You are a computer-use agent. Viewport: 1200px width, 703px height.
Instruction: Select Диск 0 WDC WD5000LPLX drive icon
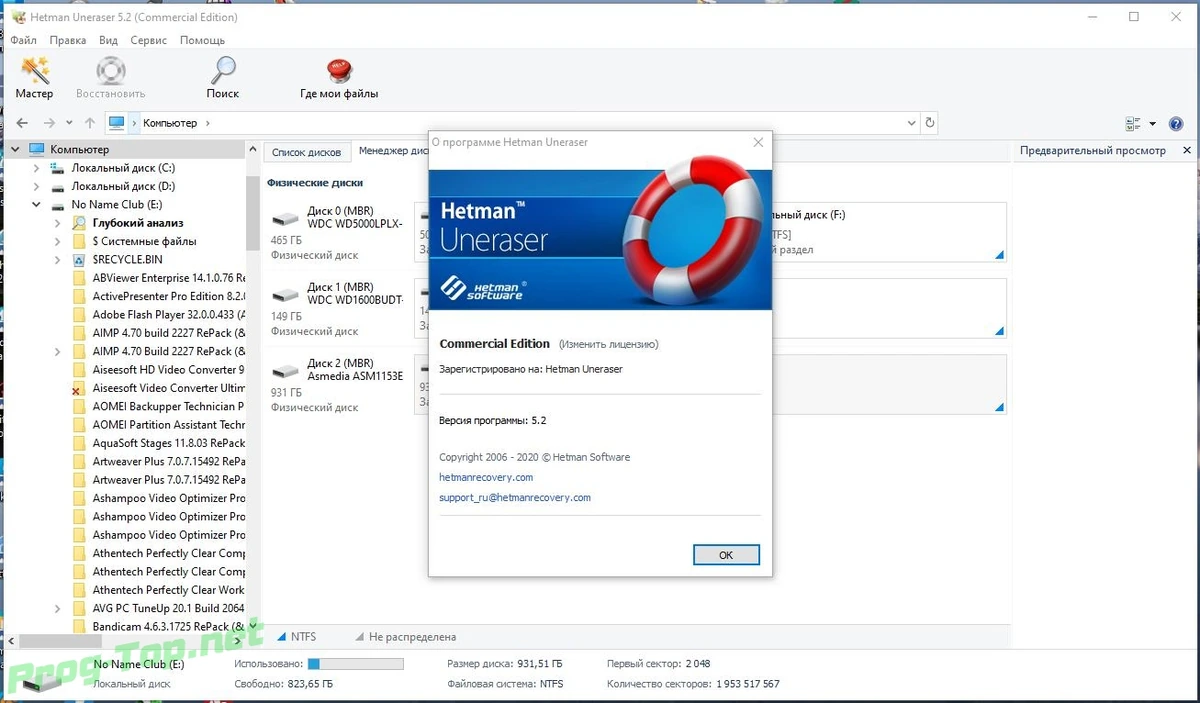coord(286,217)
